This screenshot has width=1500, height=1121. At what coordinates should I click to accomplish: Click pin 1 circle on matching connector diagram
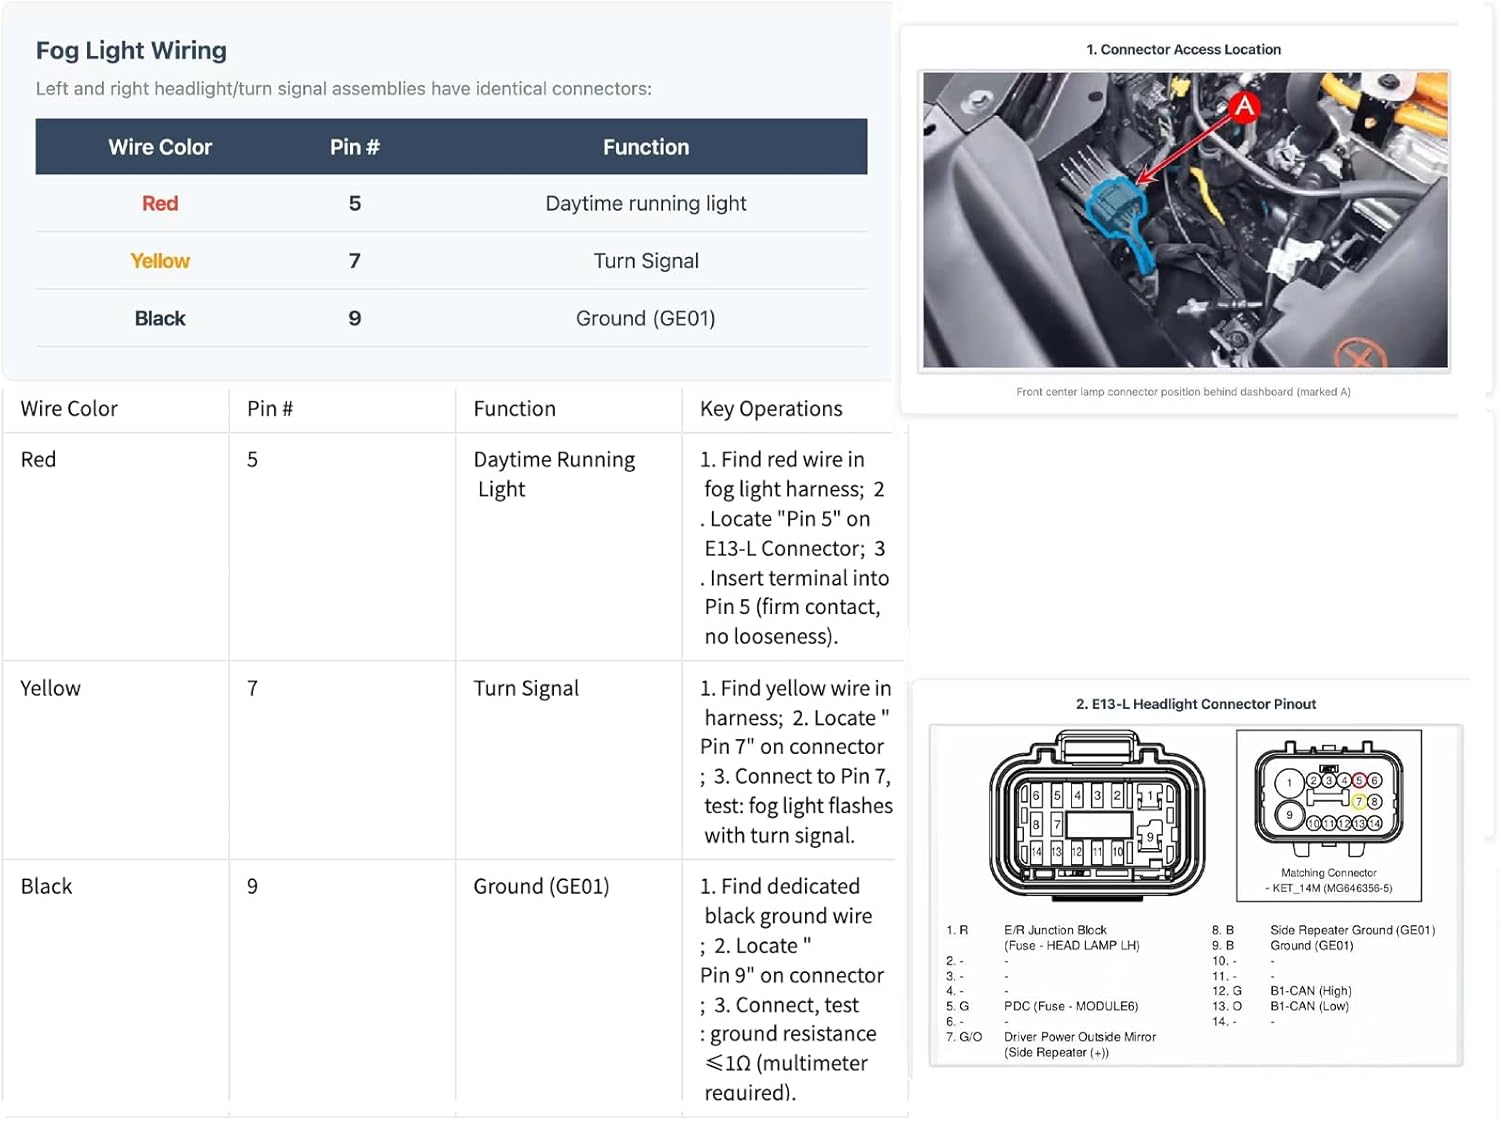click(1289, 783)
